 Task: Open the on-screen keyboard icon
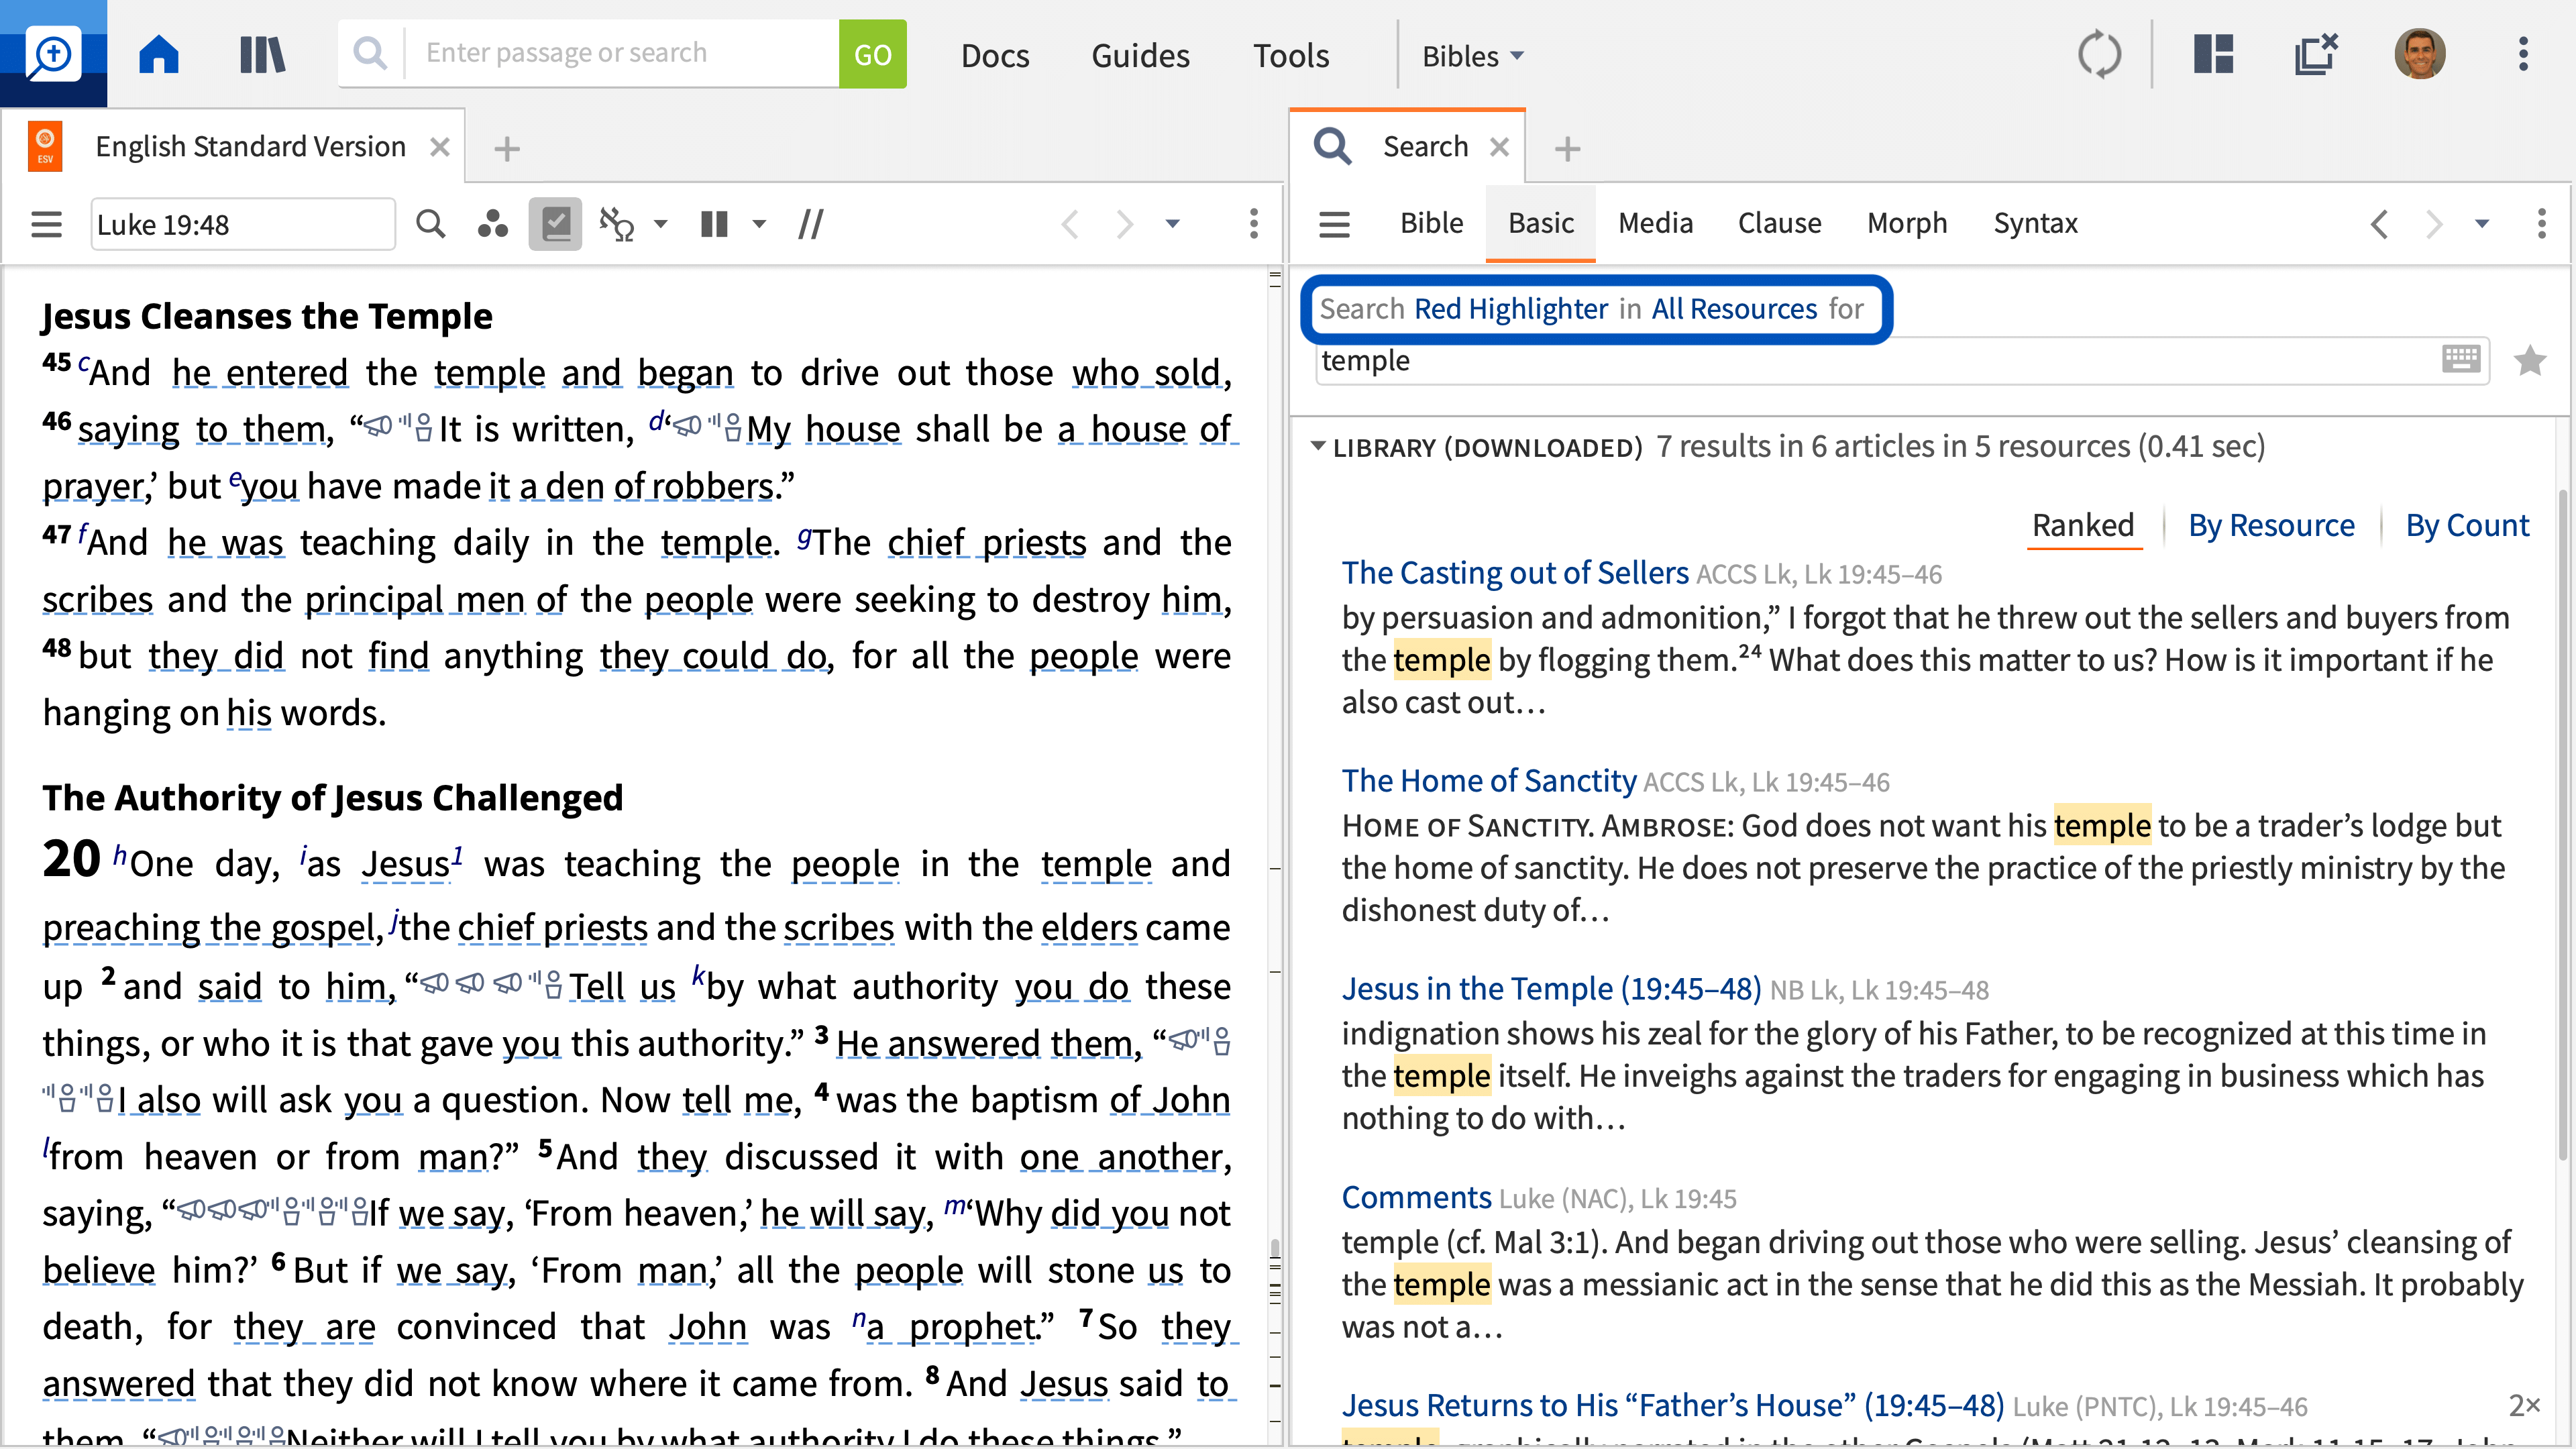(2461, 358)
